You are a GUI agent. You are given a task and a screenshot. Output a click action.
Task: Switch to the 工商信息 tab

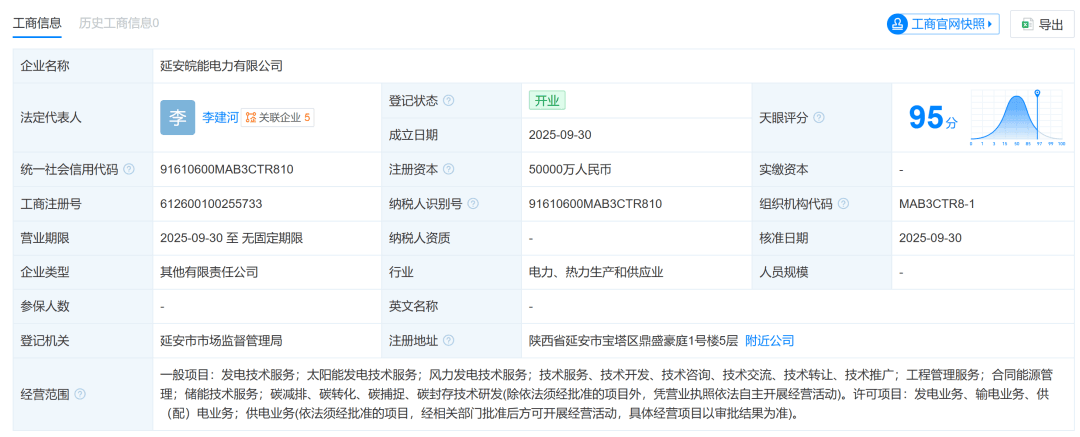click(x=36, y=22)
